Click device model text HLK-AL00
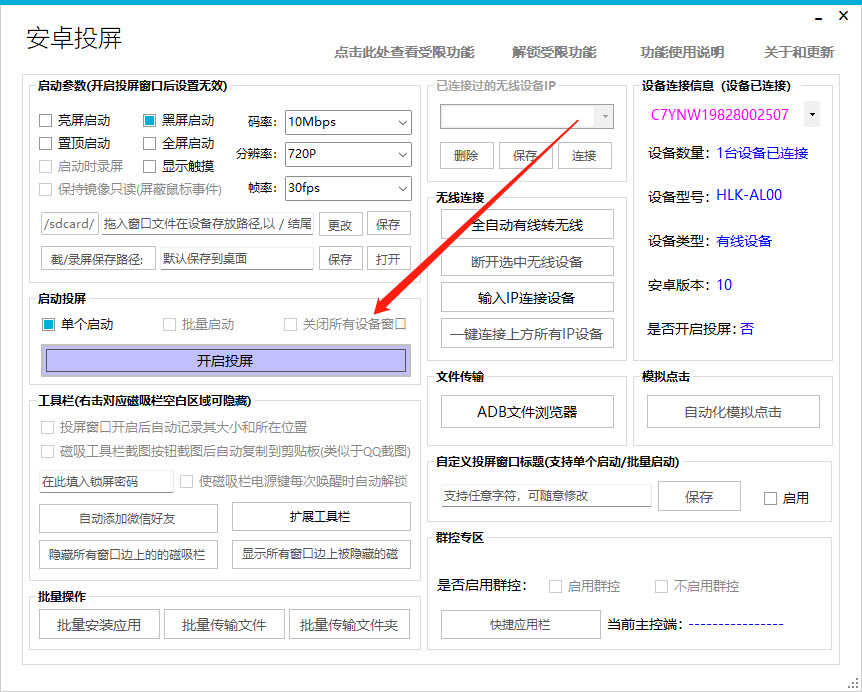The height and width of the screenshot is (692, 862). [749, 195]
